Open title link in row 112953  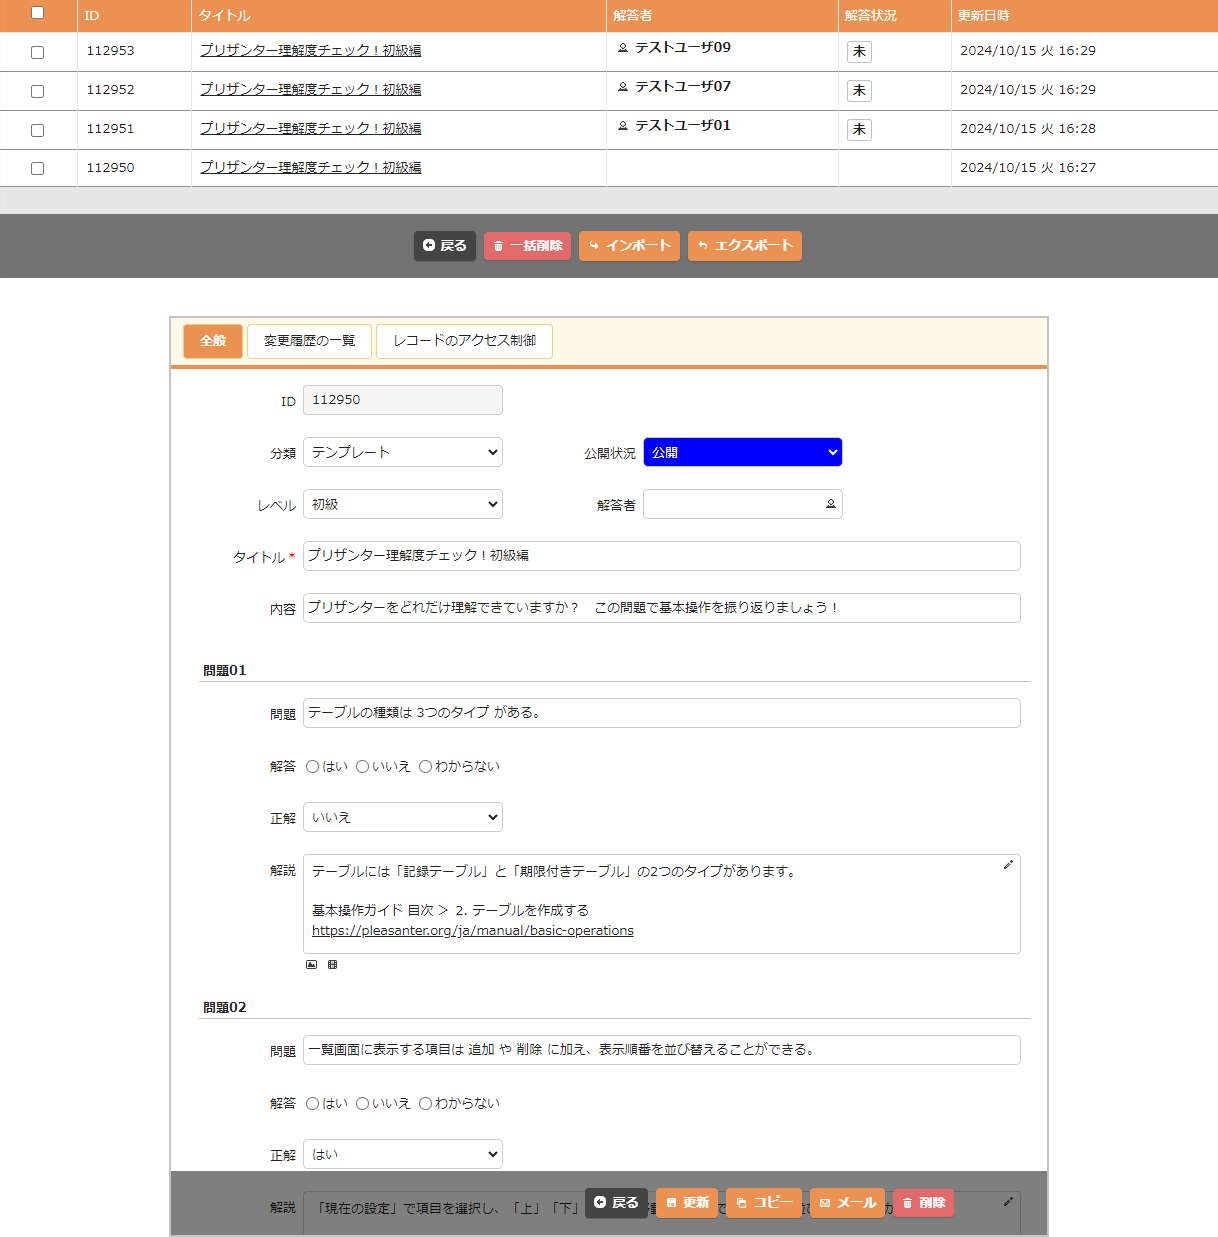(x=310, y=50)
